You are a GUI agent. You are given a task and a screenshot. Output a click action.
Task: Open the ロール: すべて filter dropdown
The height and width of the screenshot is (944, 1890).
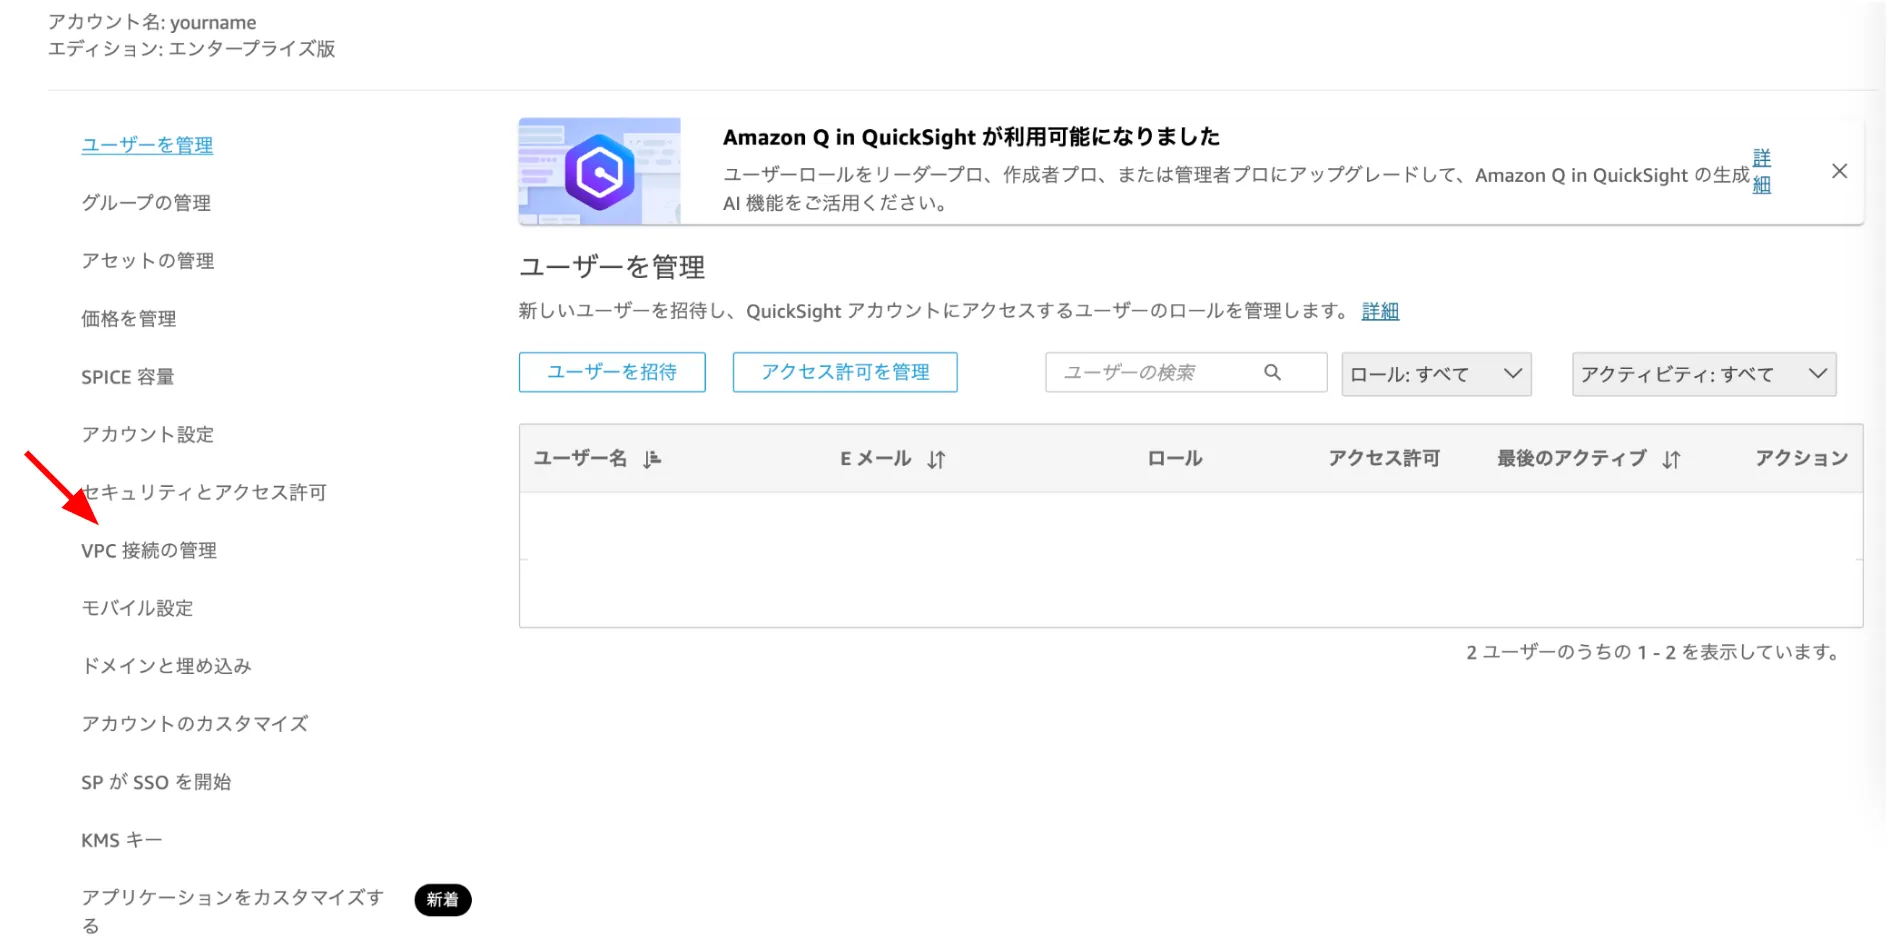coord(1435,374)
